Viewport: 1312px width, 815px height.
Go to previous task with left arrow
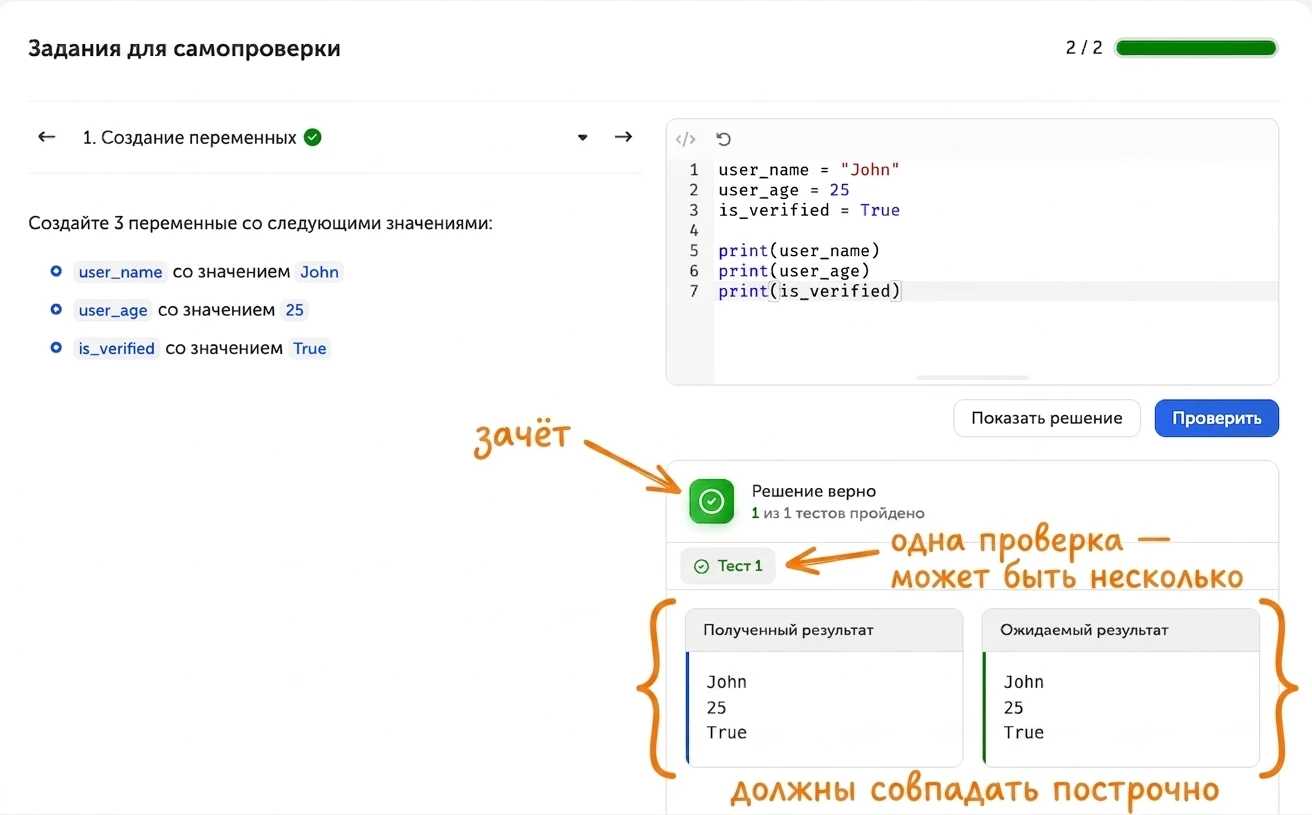coord(46,137)
